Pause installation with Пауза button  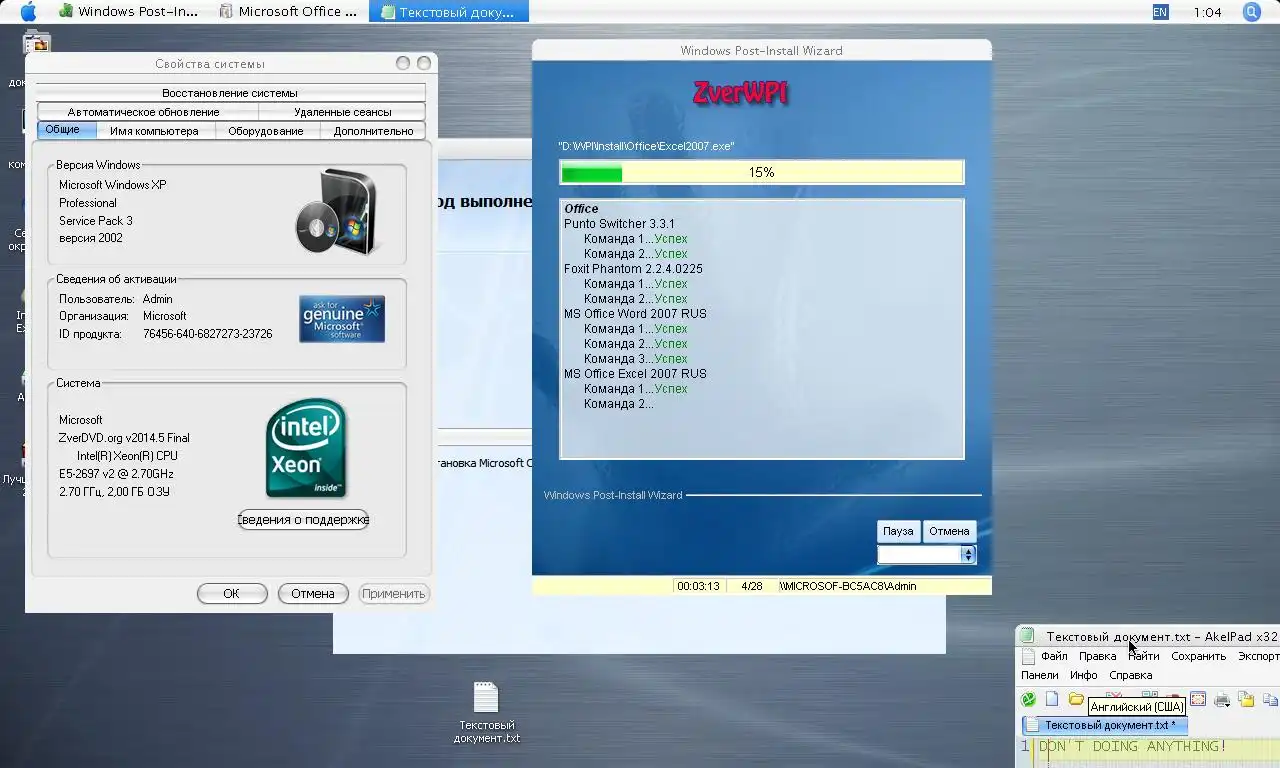click(x=898, y=531)
